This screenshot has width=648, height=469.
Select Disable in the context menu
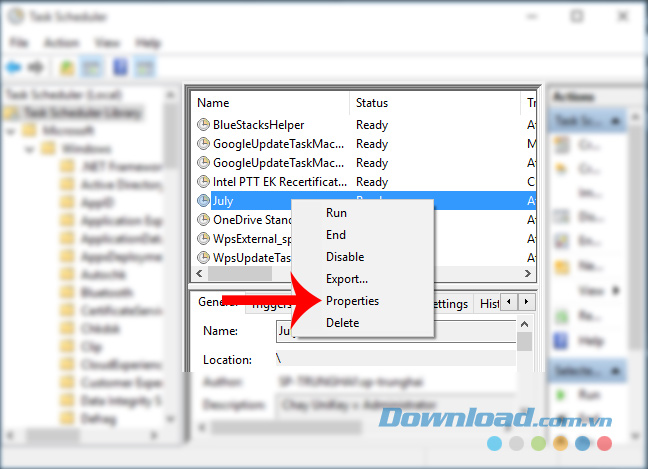(x=345, y=257)
